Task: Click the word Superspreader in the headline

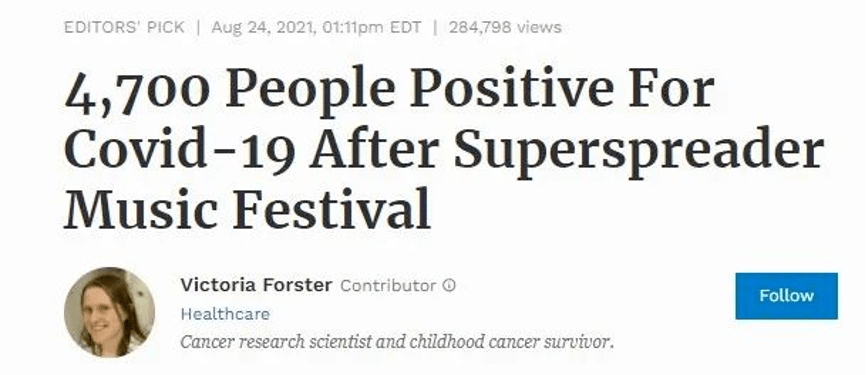Action: pyautogui.click(x=639, y=151)
